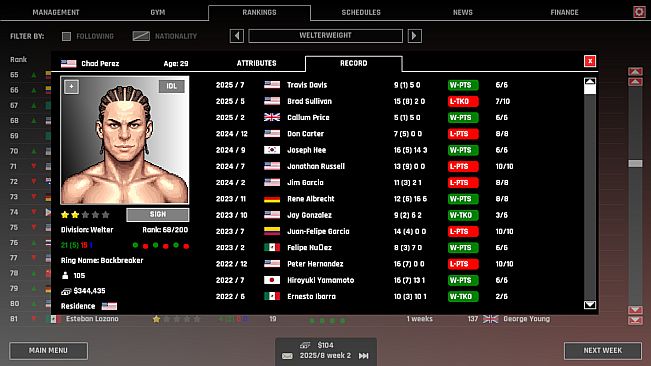
Task: Open the Schedules tab
Action: (361, 12)
